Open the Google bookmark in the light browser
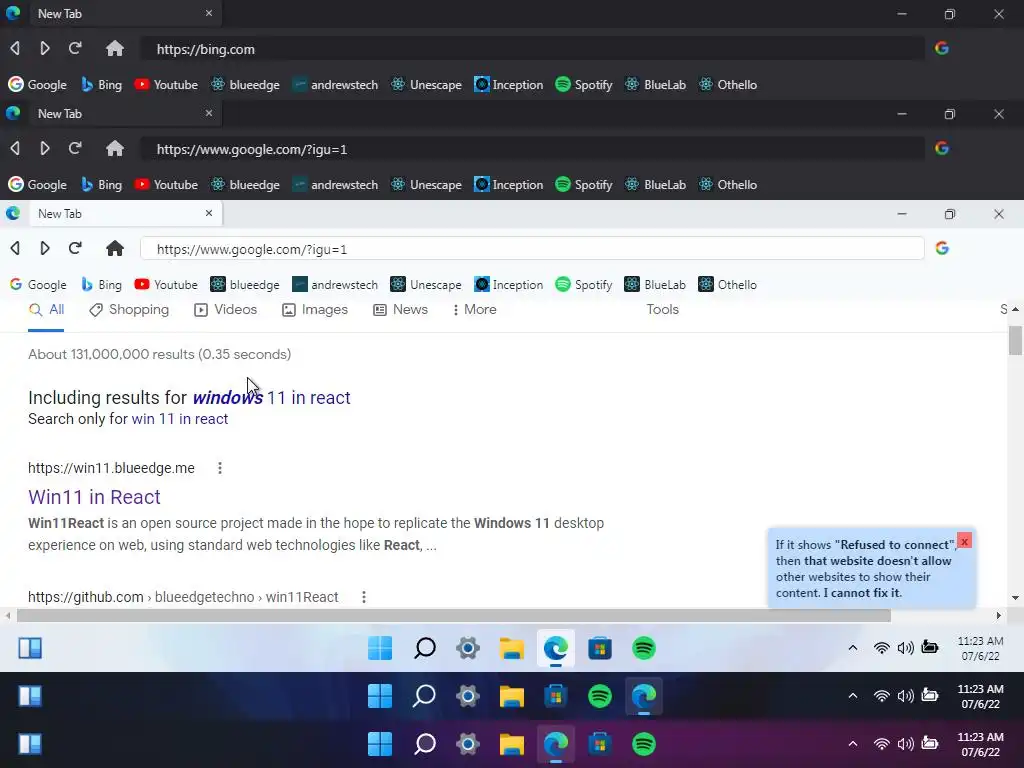The image size is (1024, 768). click(x=38, y=285)
